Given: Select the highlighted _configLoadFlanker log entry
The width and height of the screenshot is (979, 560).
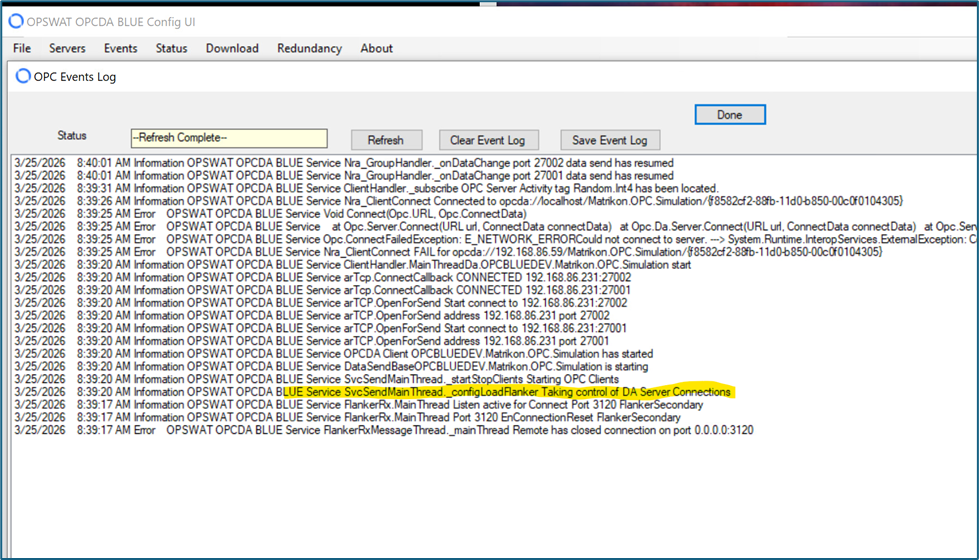Looking at the screenshot, I should [x=508, y=392].
